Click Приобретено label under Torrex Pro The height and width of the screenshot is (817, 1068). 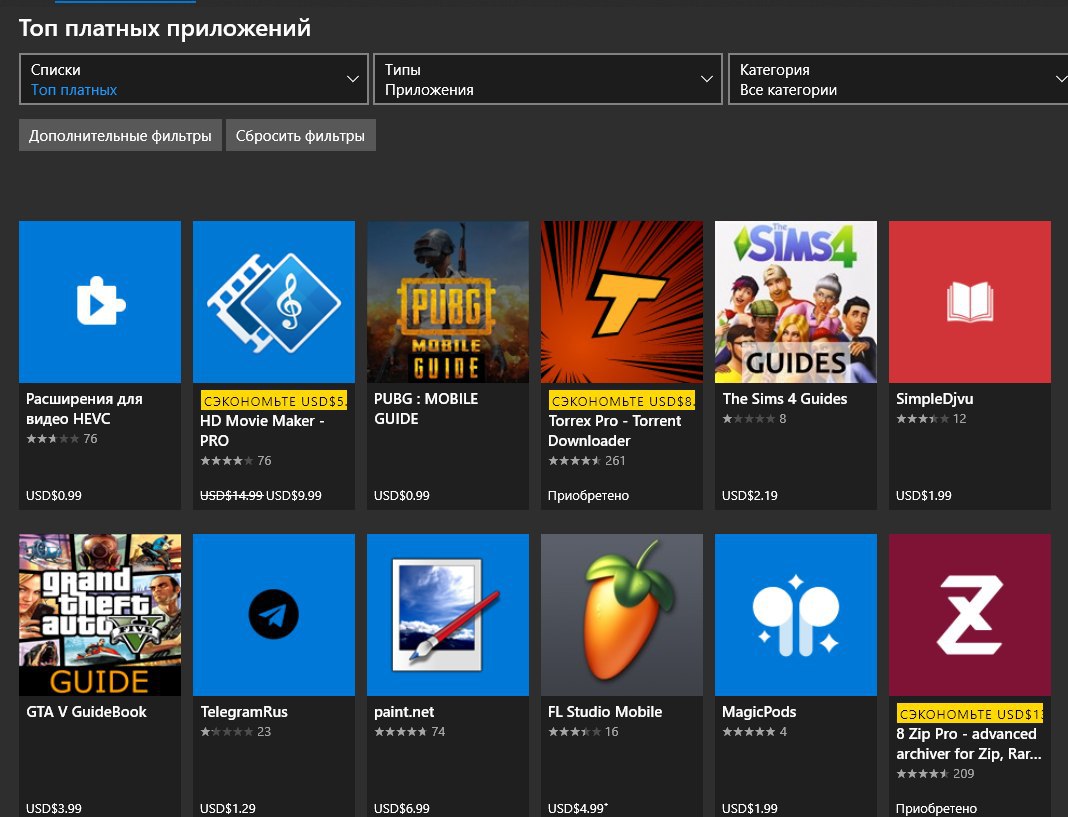pyautogui.click(x=588, y=495)
